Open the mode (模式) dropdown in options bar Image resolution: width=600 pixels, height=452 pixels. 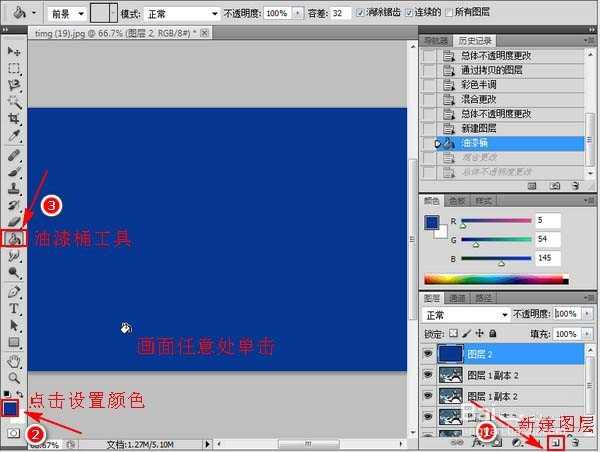(x=182, y=14)
